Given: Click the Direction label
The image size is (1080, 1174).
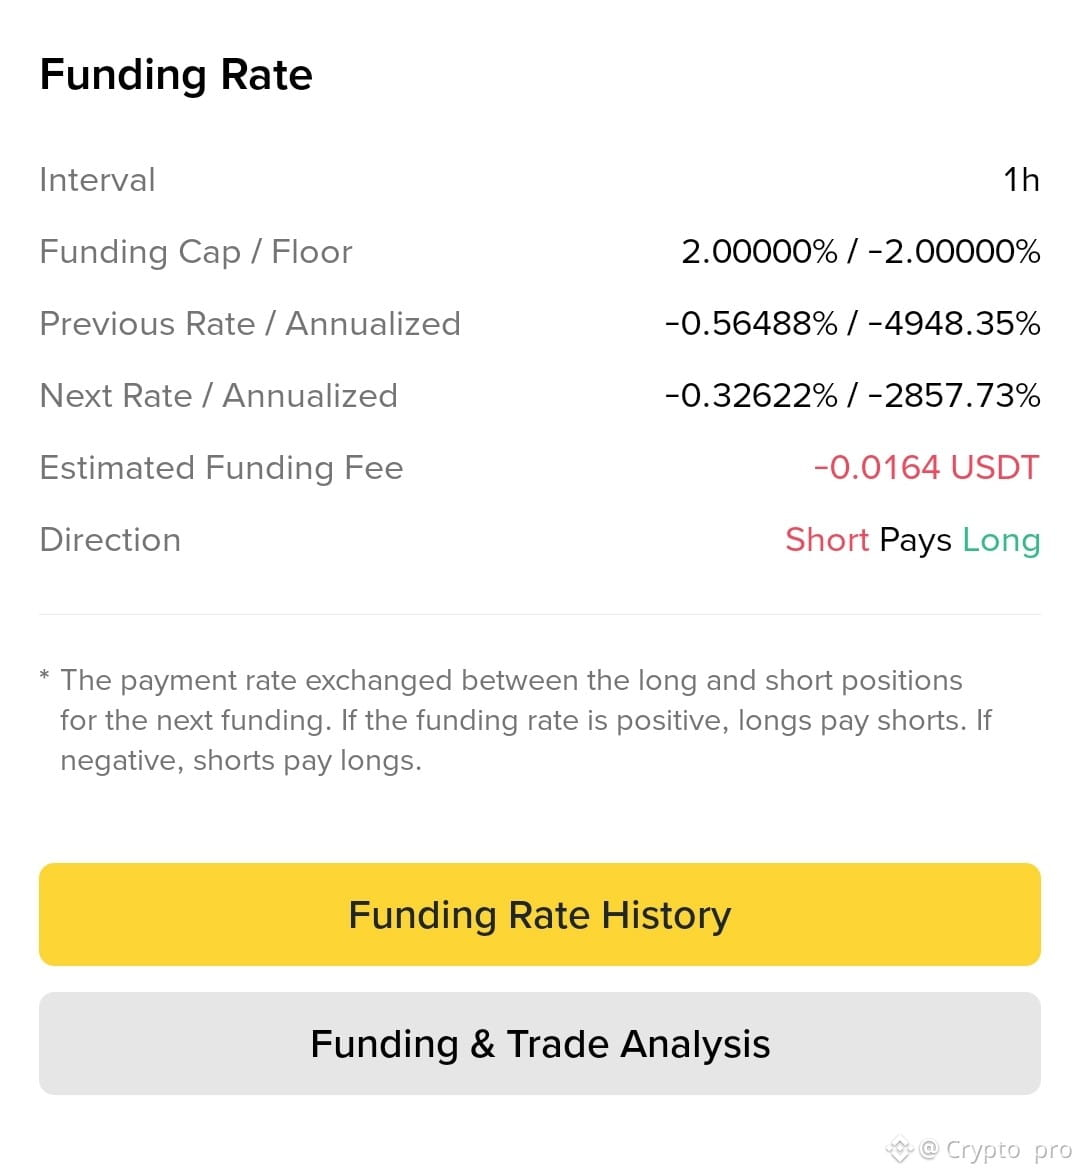Looking at the screenshot, I should click(110, 540).
